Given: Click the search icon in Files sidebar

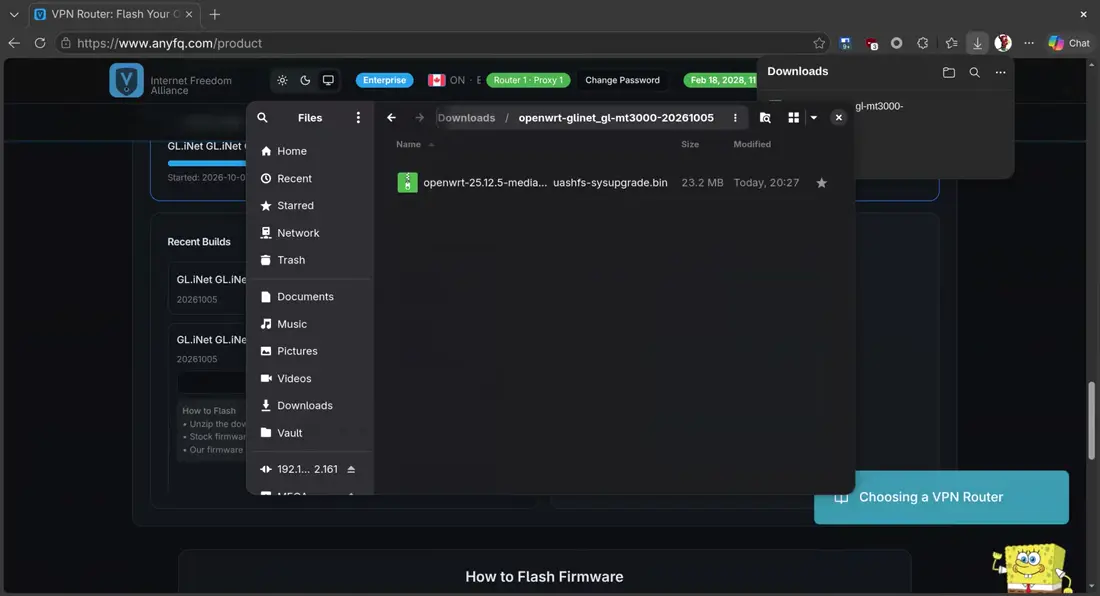Looking at the screenshot, I should coord(262,118).
